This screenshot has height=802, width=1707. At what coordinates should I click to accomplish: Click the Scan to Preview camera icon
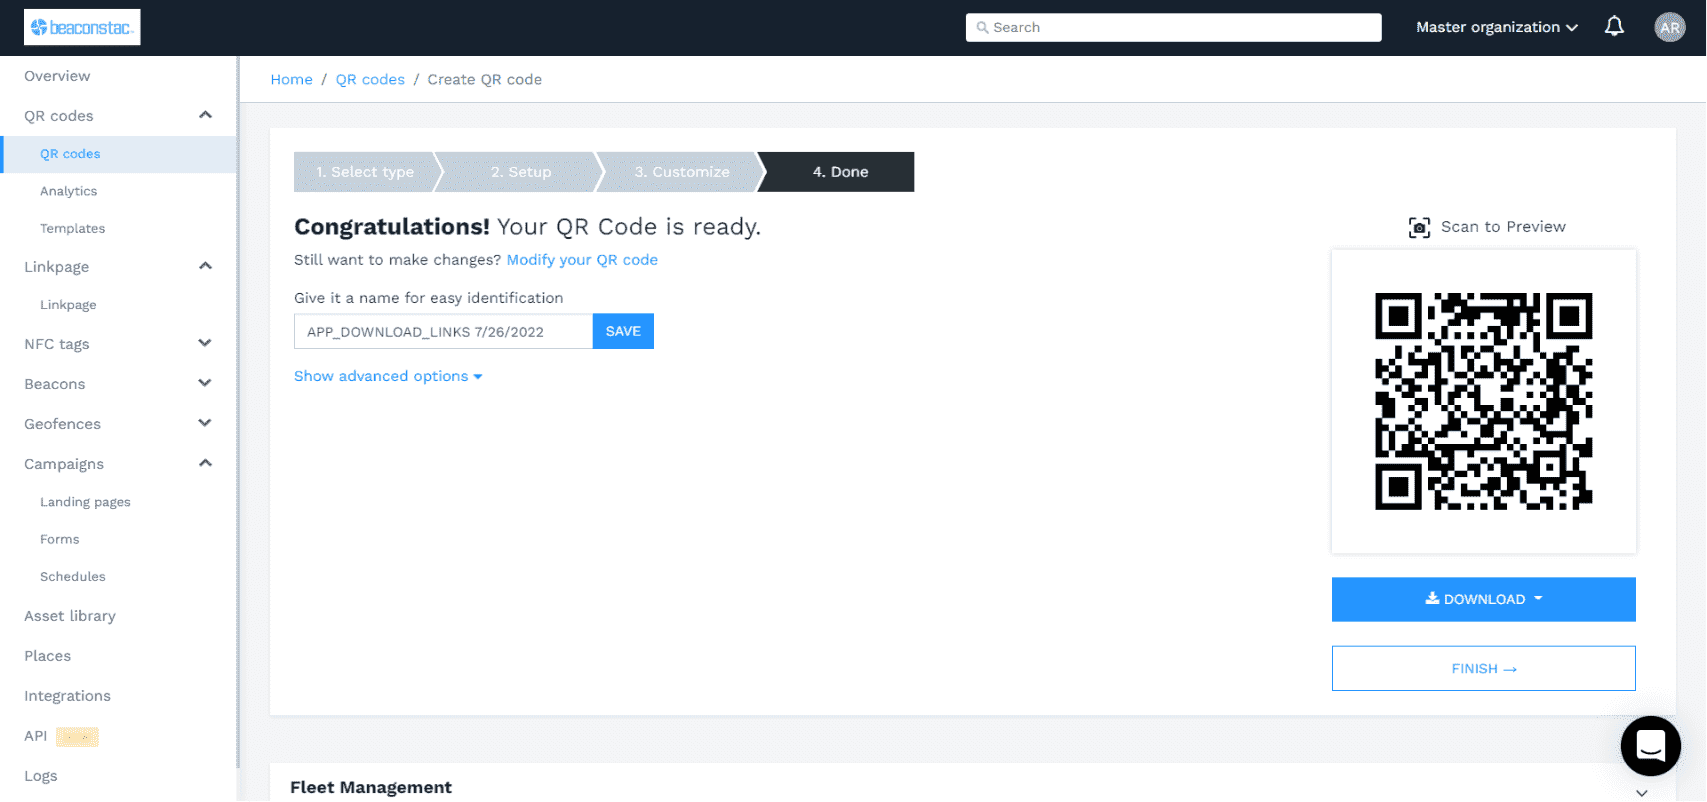1419,228
